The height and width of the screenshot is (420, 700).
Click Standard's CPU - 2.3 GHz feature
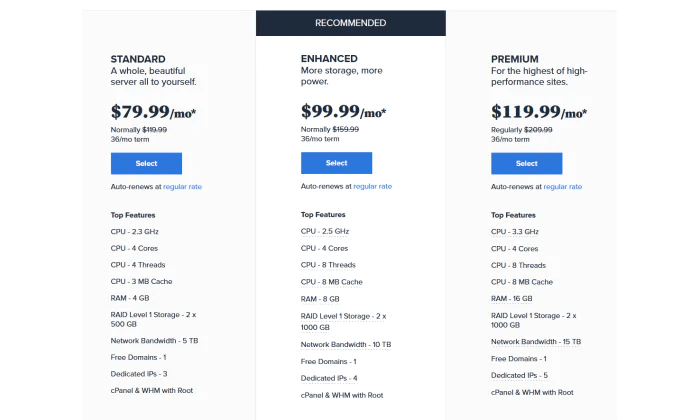click(134, 232)
